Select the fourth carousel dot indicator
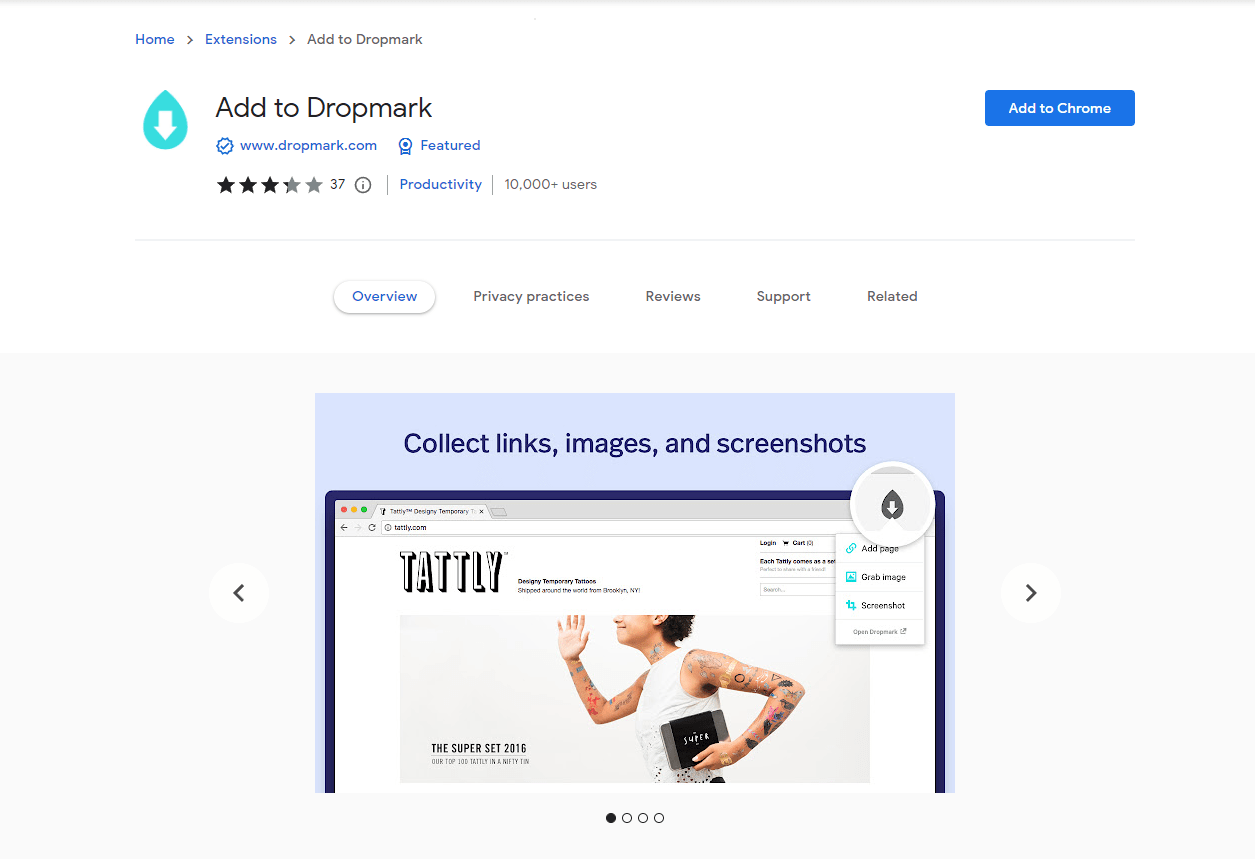Viewport: 1255px width, 859px height. (x=659, y=817)
